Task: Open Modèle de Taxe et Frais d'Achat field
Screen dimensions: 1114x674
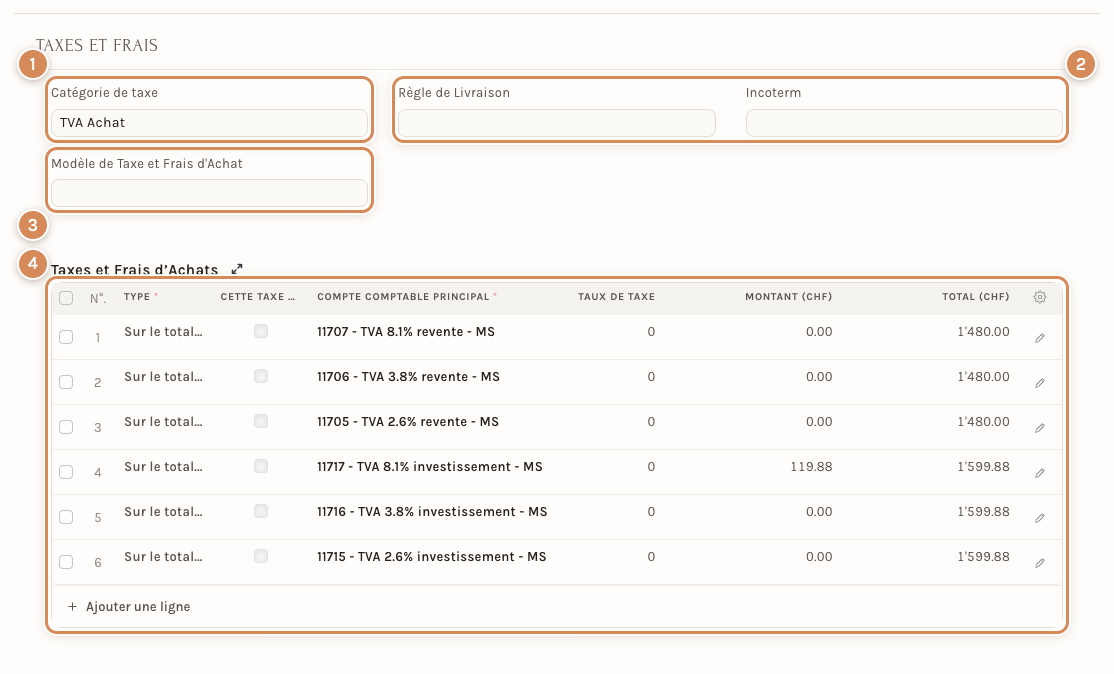Action: click(x=209, y=193)
